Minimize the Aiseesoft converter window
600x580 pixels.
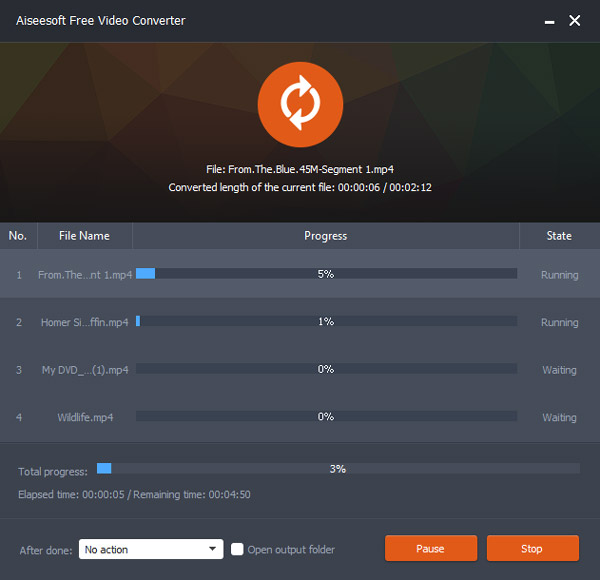549,21
